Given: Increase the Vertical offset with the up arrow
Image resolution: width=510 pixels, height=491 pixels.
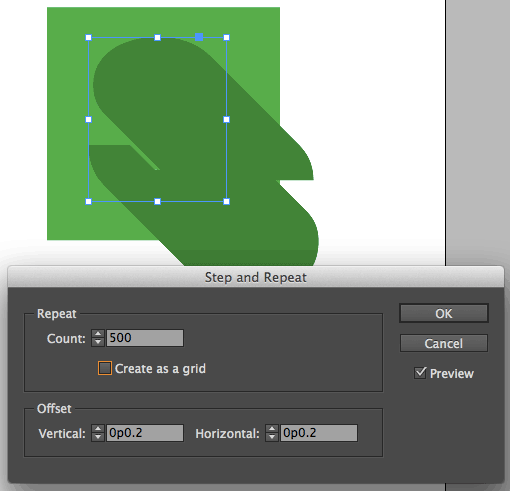Looking at the screenshot, I should 98,429.
